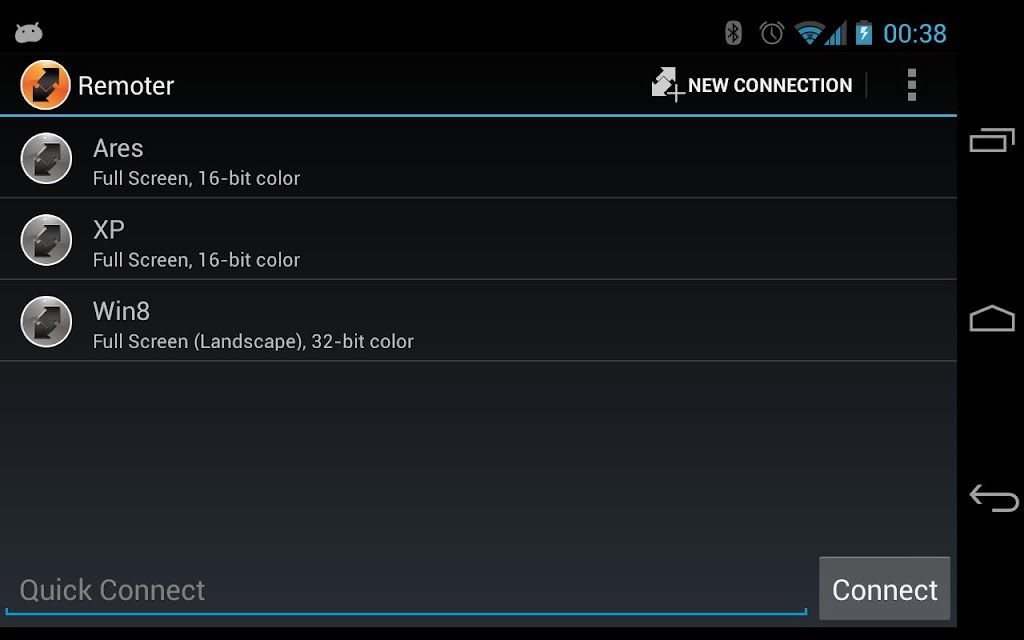Viewport: 1024px width, 640px height.
Task: Tap the Wi-Fi status icon
Action: tap(810, 33)
